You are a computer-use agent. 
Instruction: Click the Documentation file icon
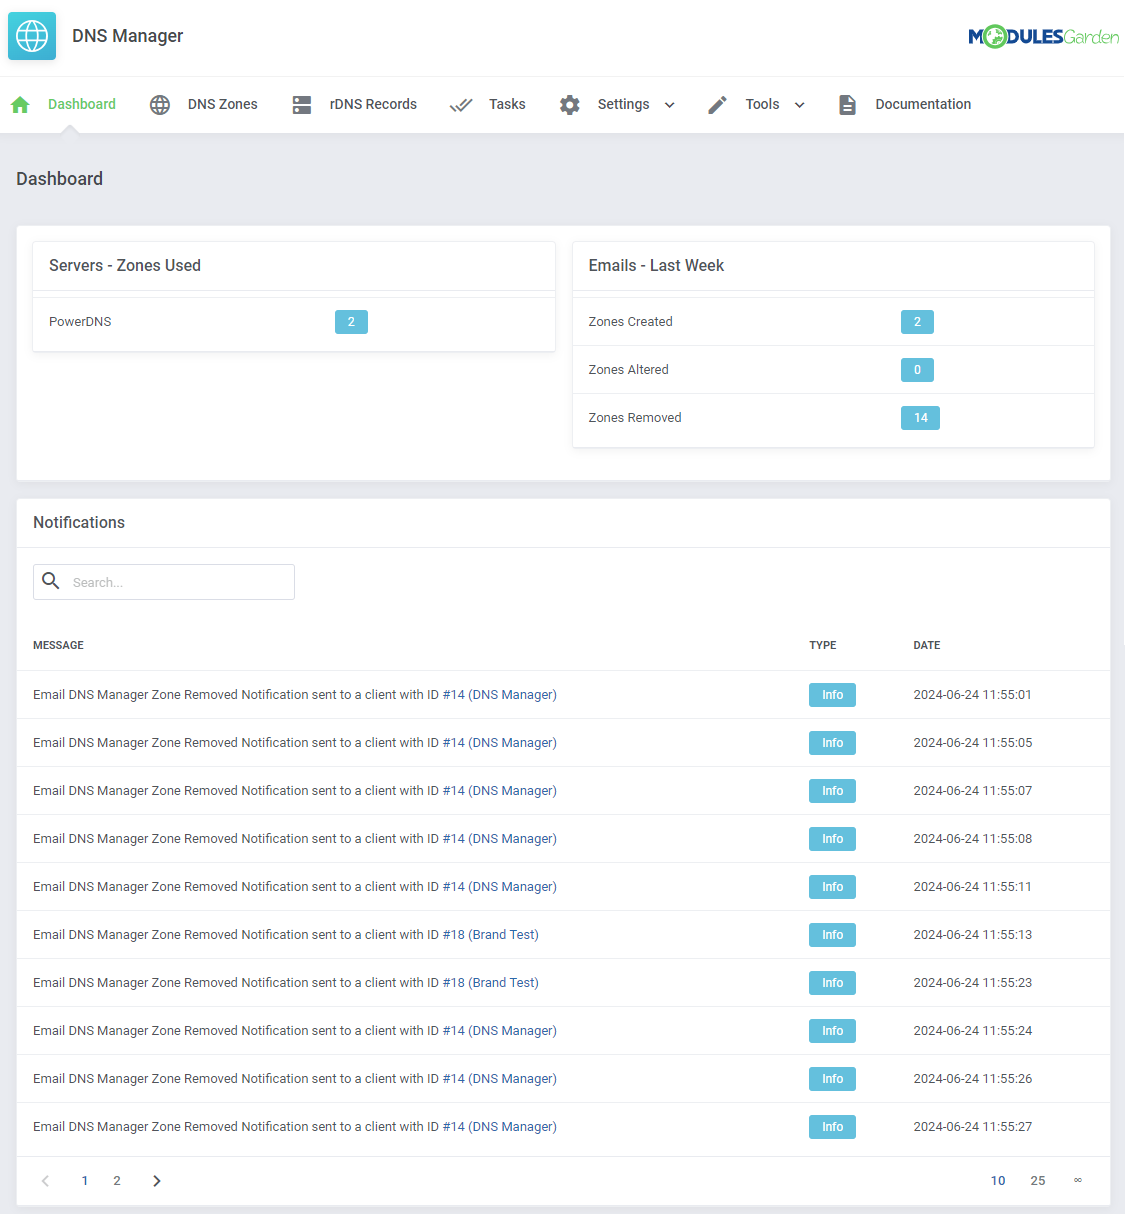point(847,105)
